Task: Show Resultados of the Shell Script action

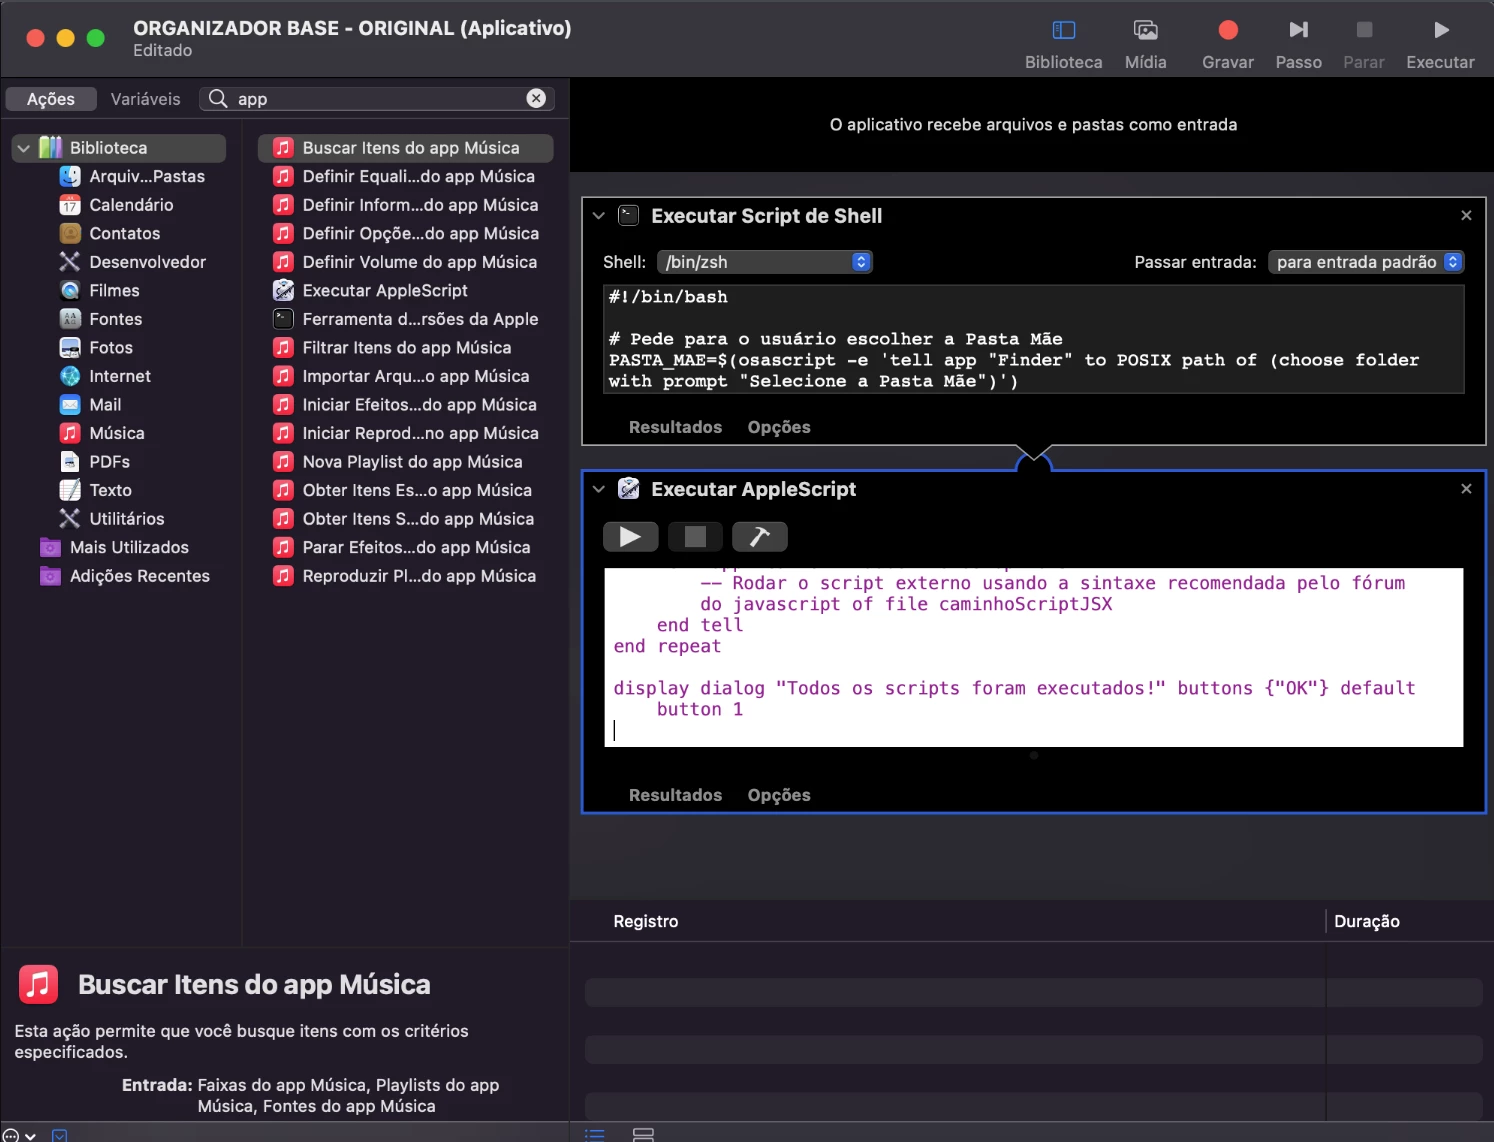Action: 675,427
